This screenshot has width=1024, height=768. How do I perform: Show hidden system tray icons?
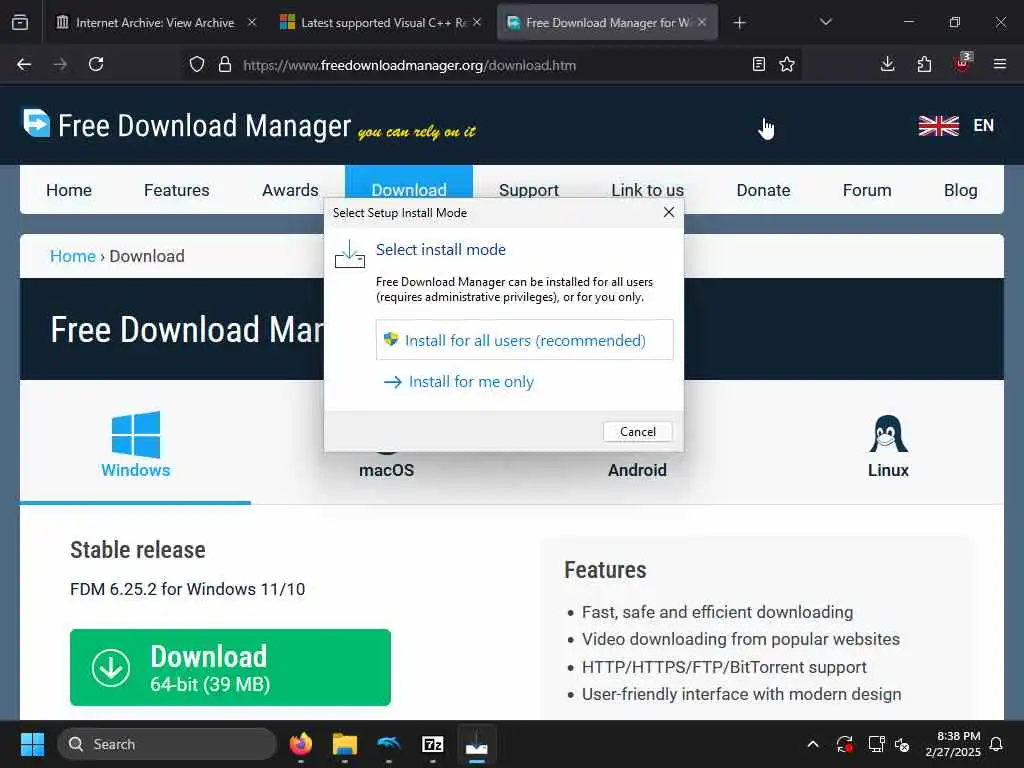click(x=813, y=744)
